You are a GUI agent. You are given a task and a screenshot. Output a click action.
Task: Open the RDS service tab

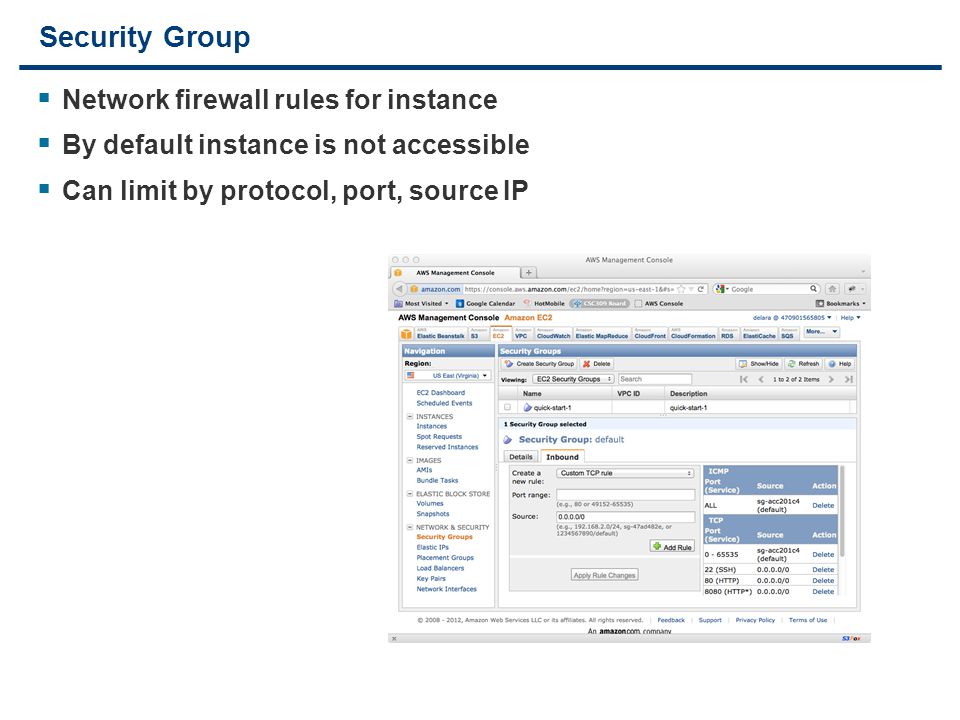pyautogui.click(x=727, y=334)
